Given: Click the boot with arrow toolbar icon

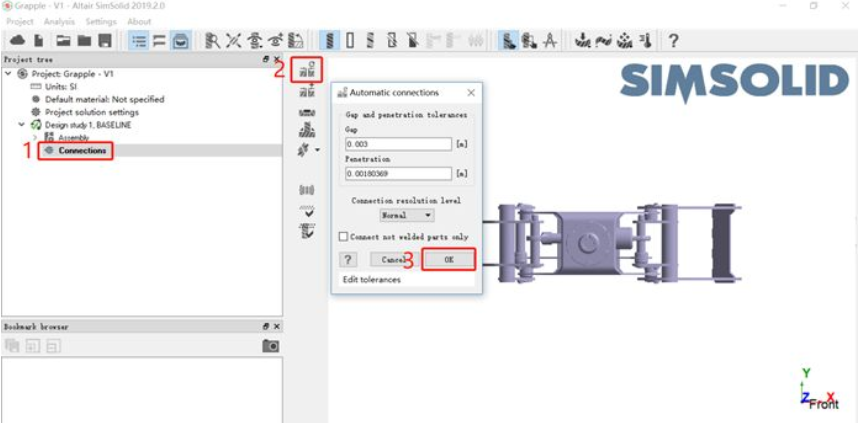Looking at the screenshot, I should pyautogui.click(x=529, y=40).
